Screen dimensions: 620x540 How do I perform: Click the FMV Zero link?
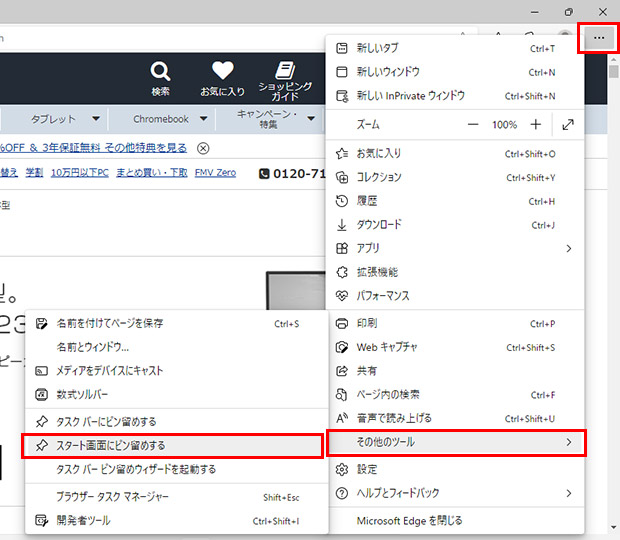tap(216, 173)
